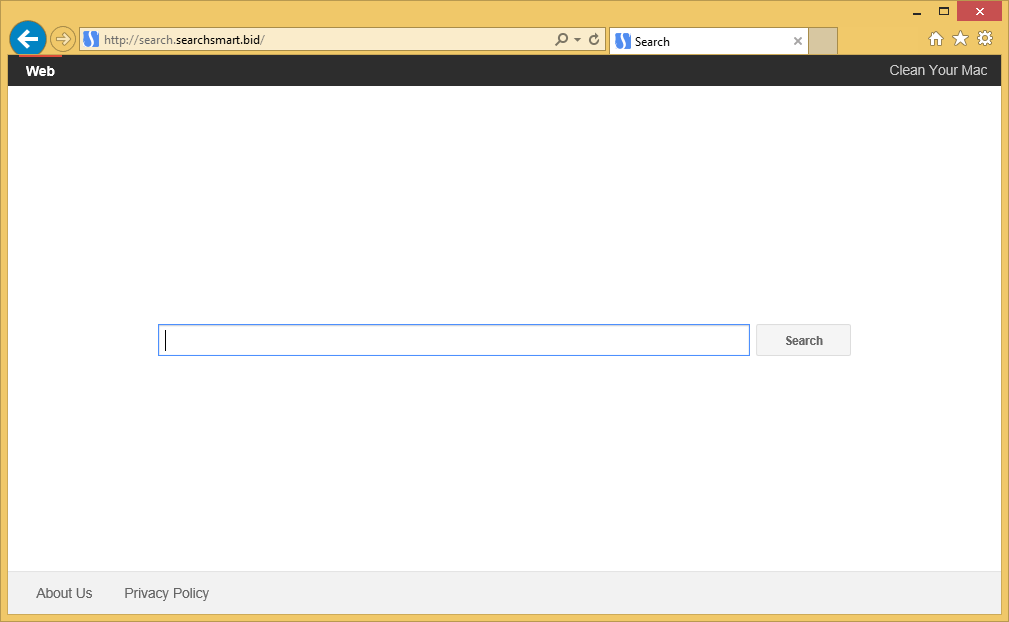Click the 'Clean Your Mac' link
This screenshot has width=1009, height=622.
[x=938, y=70]
